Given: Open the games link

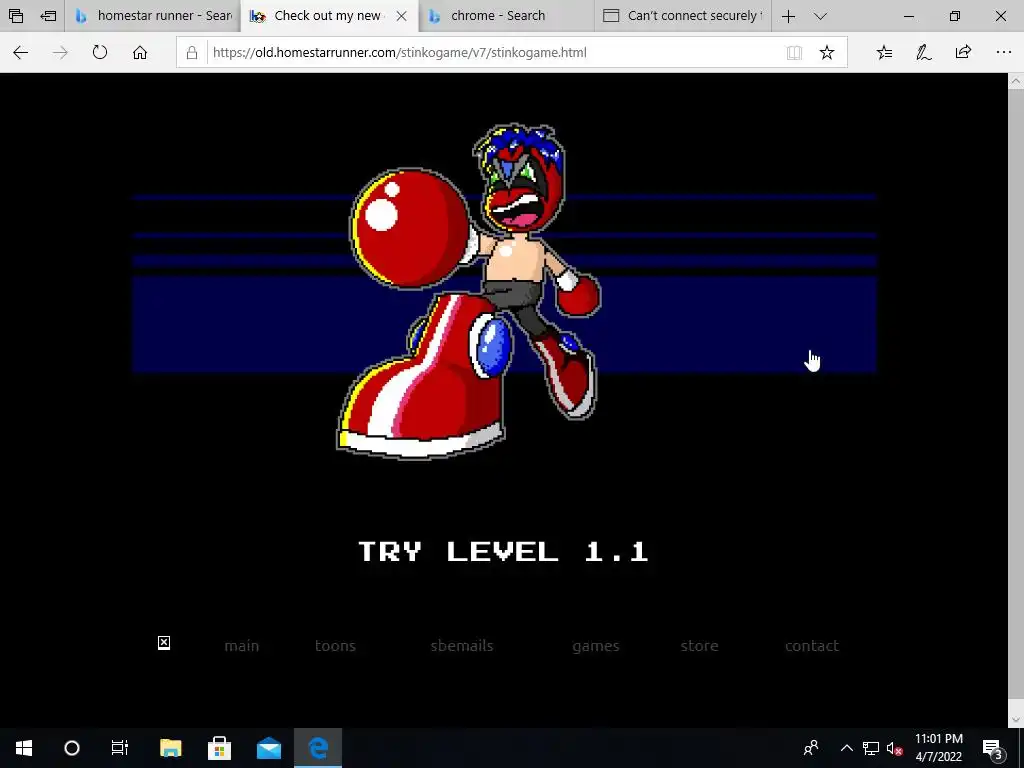Looking at the screenshot, I should [x=596, y=646].
